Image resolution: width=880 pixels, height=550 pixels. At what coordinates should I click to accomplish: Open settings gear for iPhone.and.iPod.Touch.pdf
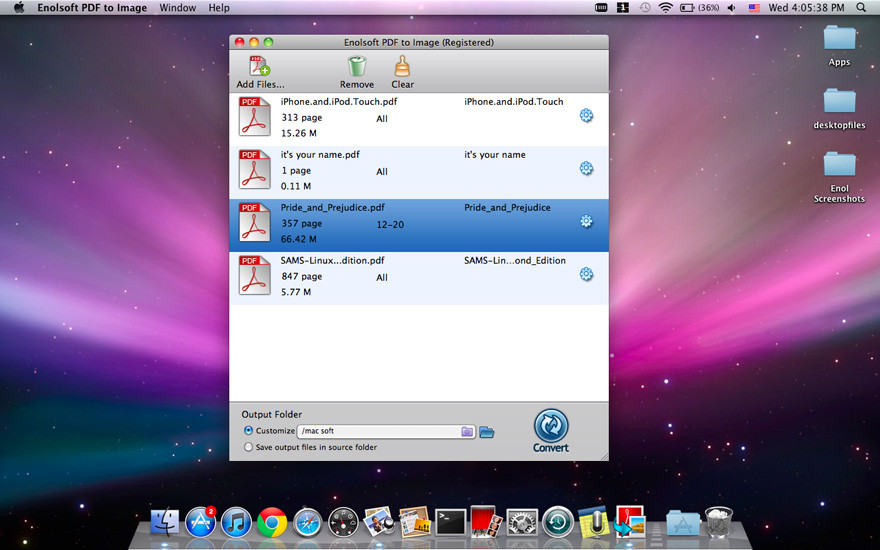586,116
